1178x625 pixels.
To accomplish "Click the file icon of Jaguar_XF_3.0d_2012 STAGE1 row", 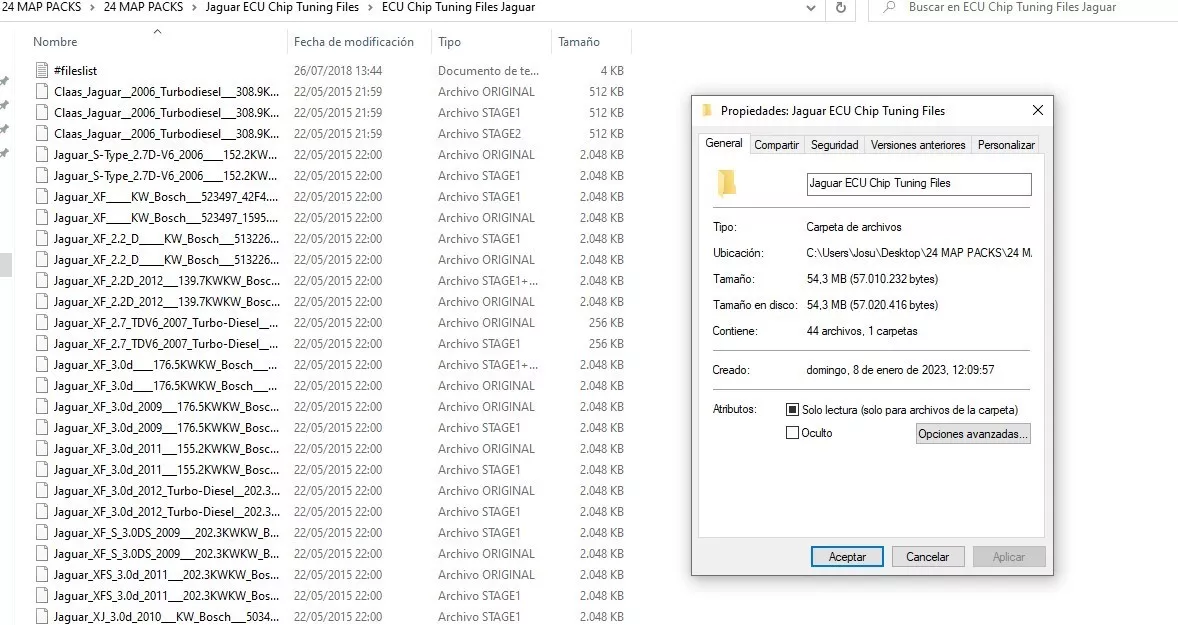I will click(42, 512).
